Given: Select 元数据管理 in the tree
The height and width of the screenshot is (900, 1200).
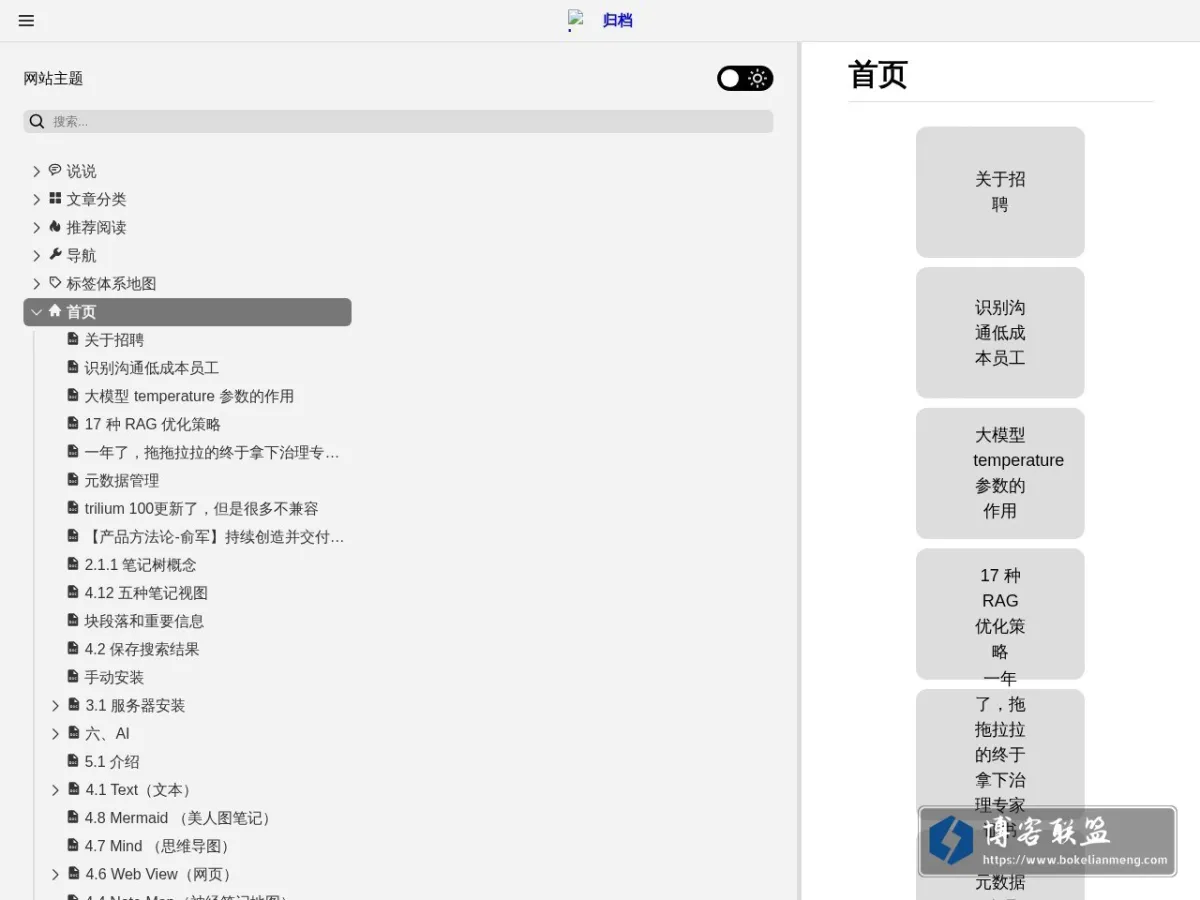Looking at the screenshot, I should (122, 480).
